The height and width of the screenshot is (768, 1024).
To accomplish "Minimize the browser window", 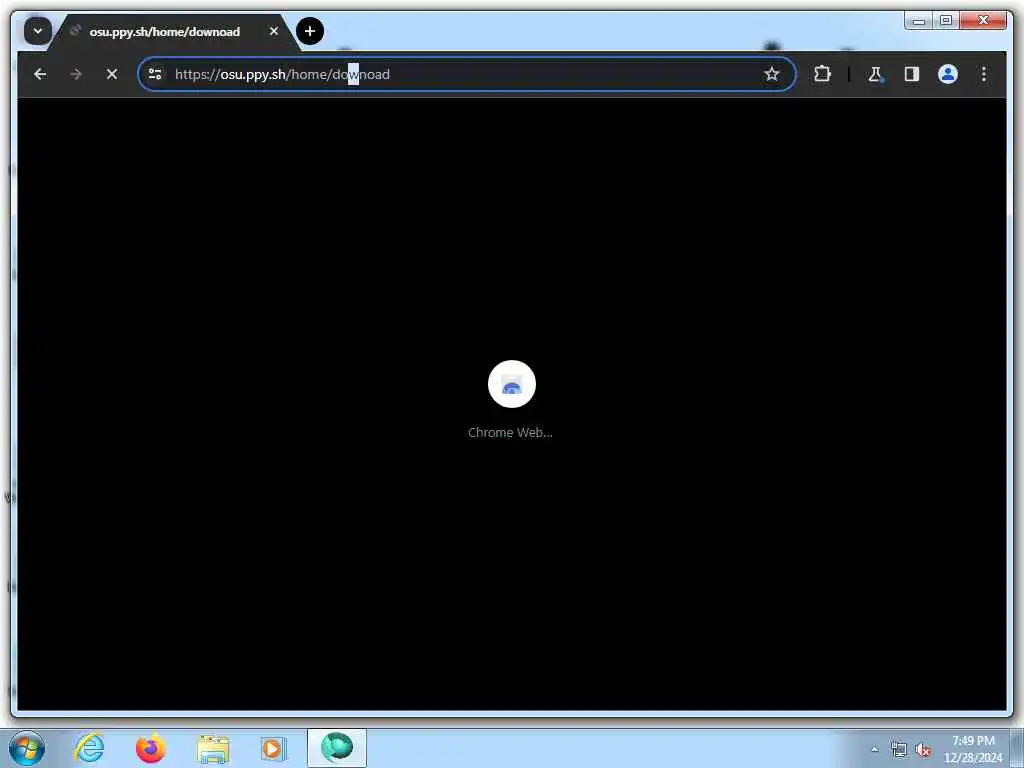I will (x=918, y=20).
